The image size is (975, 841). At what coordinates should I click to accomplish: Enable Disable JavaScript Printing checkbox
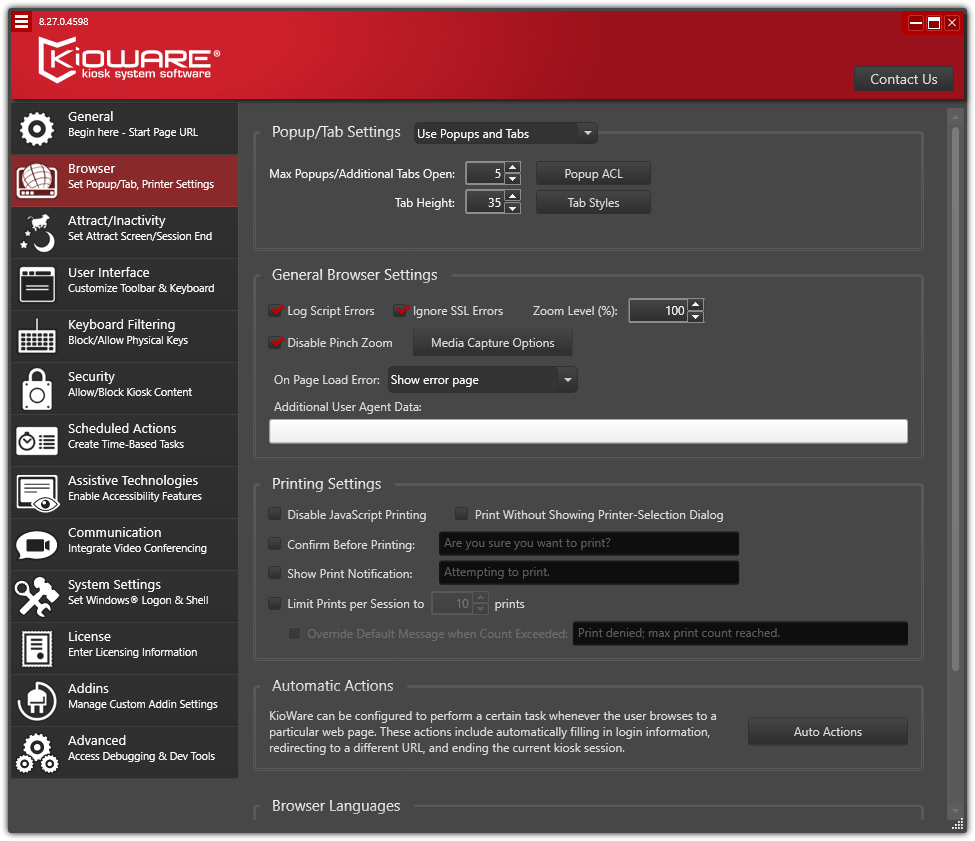(274, 513)
